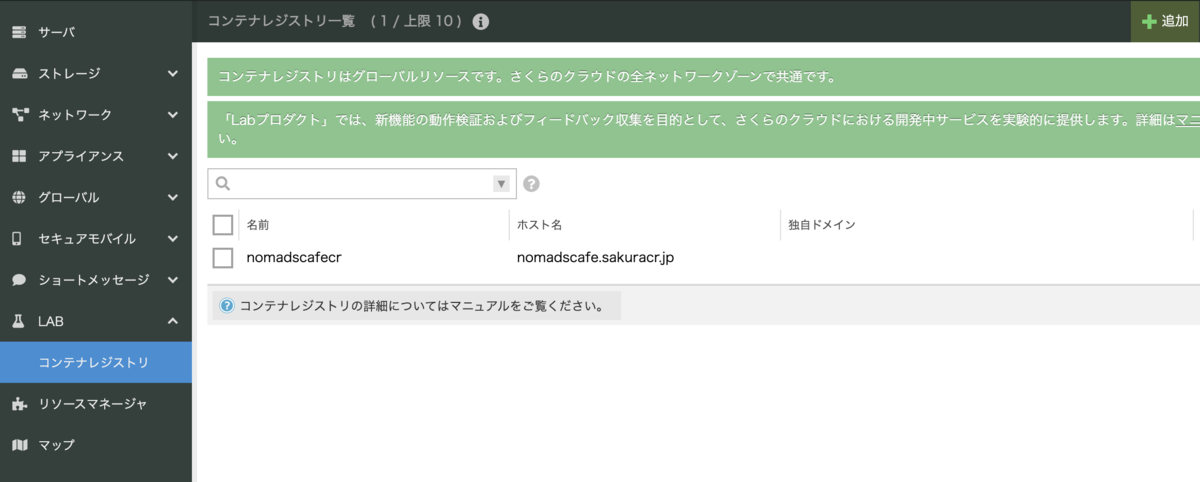Viewport: 1200px width, 482px height.
Task: Open the manual link in Lab product notice
Action: (x=1187, y=119)
